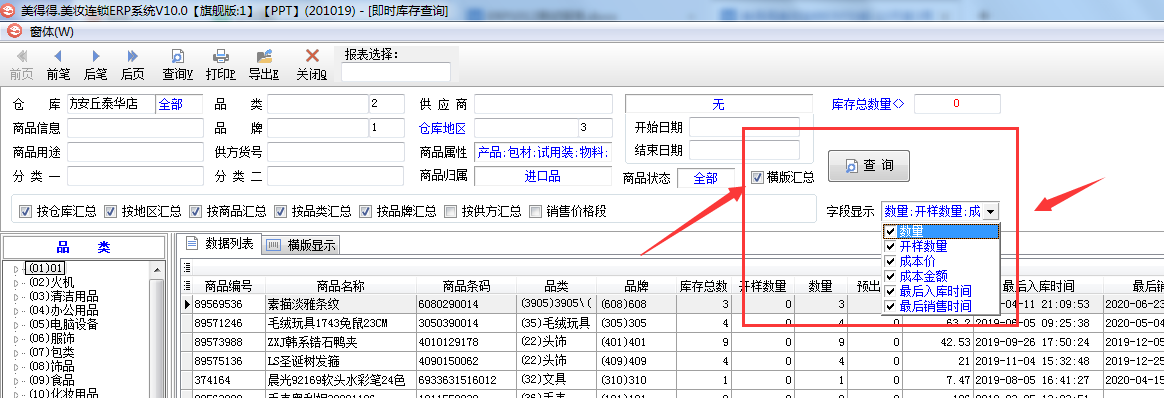Expand the (04)办公用品 tree node
This screenshot has width=1164, height=398.
(17, 310)
